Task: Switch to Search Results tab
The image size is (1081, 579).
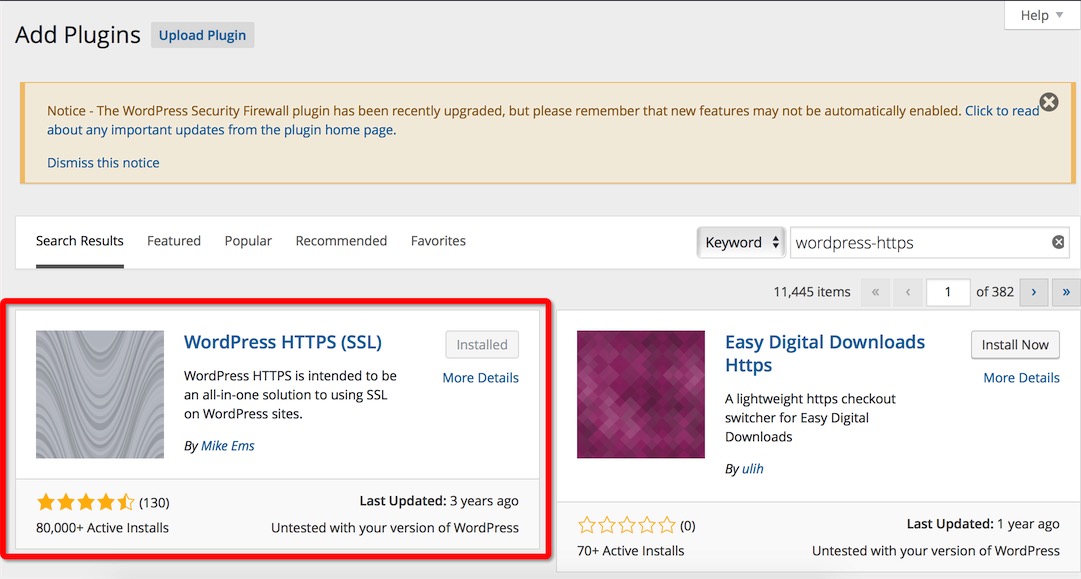Action: point(79,241)
